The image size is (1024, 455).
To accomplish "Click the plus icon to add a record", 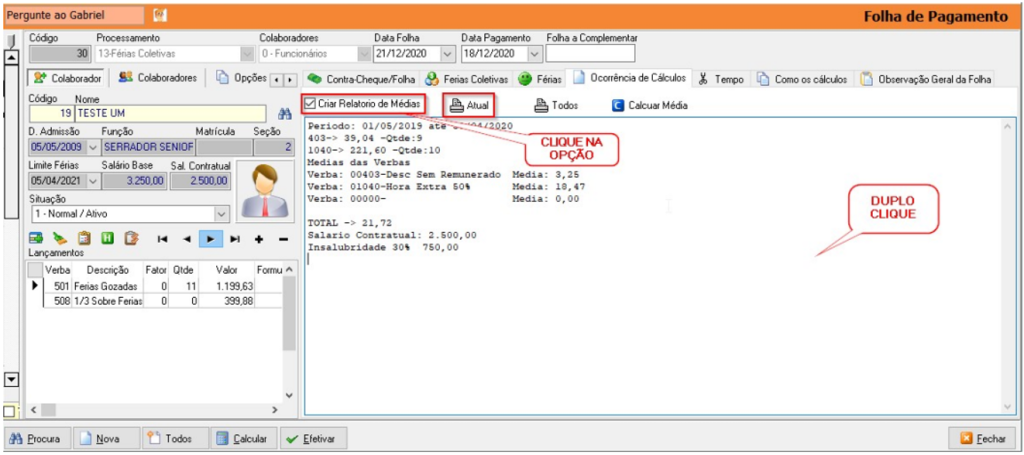I will point(259,240).
